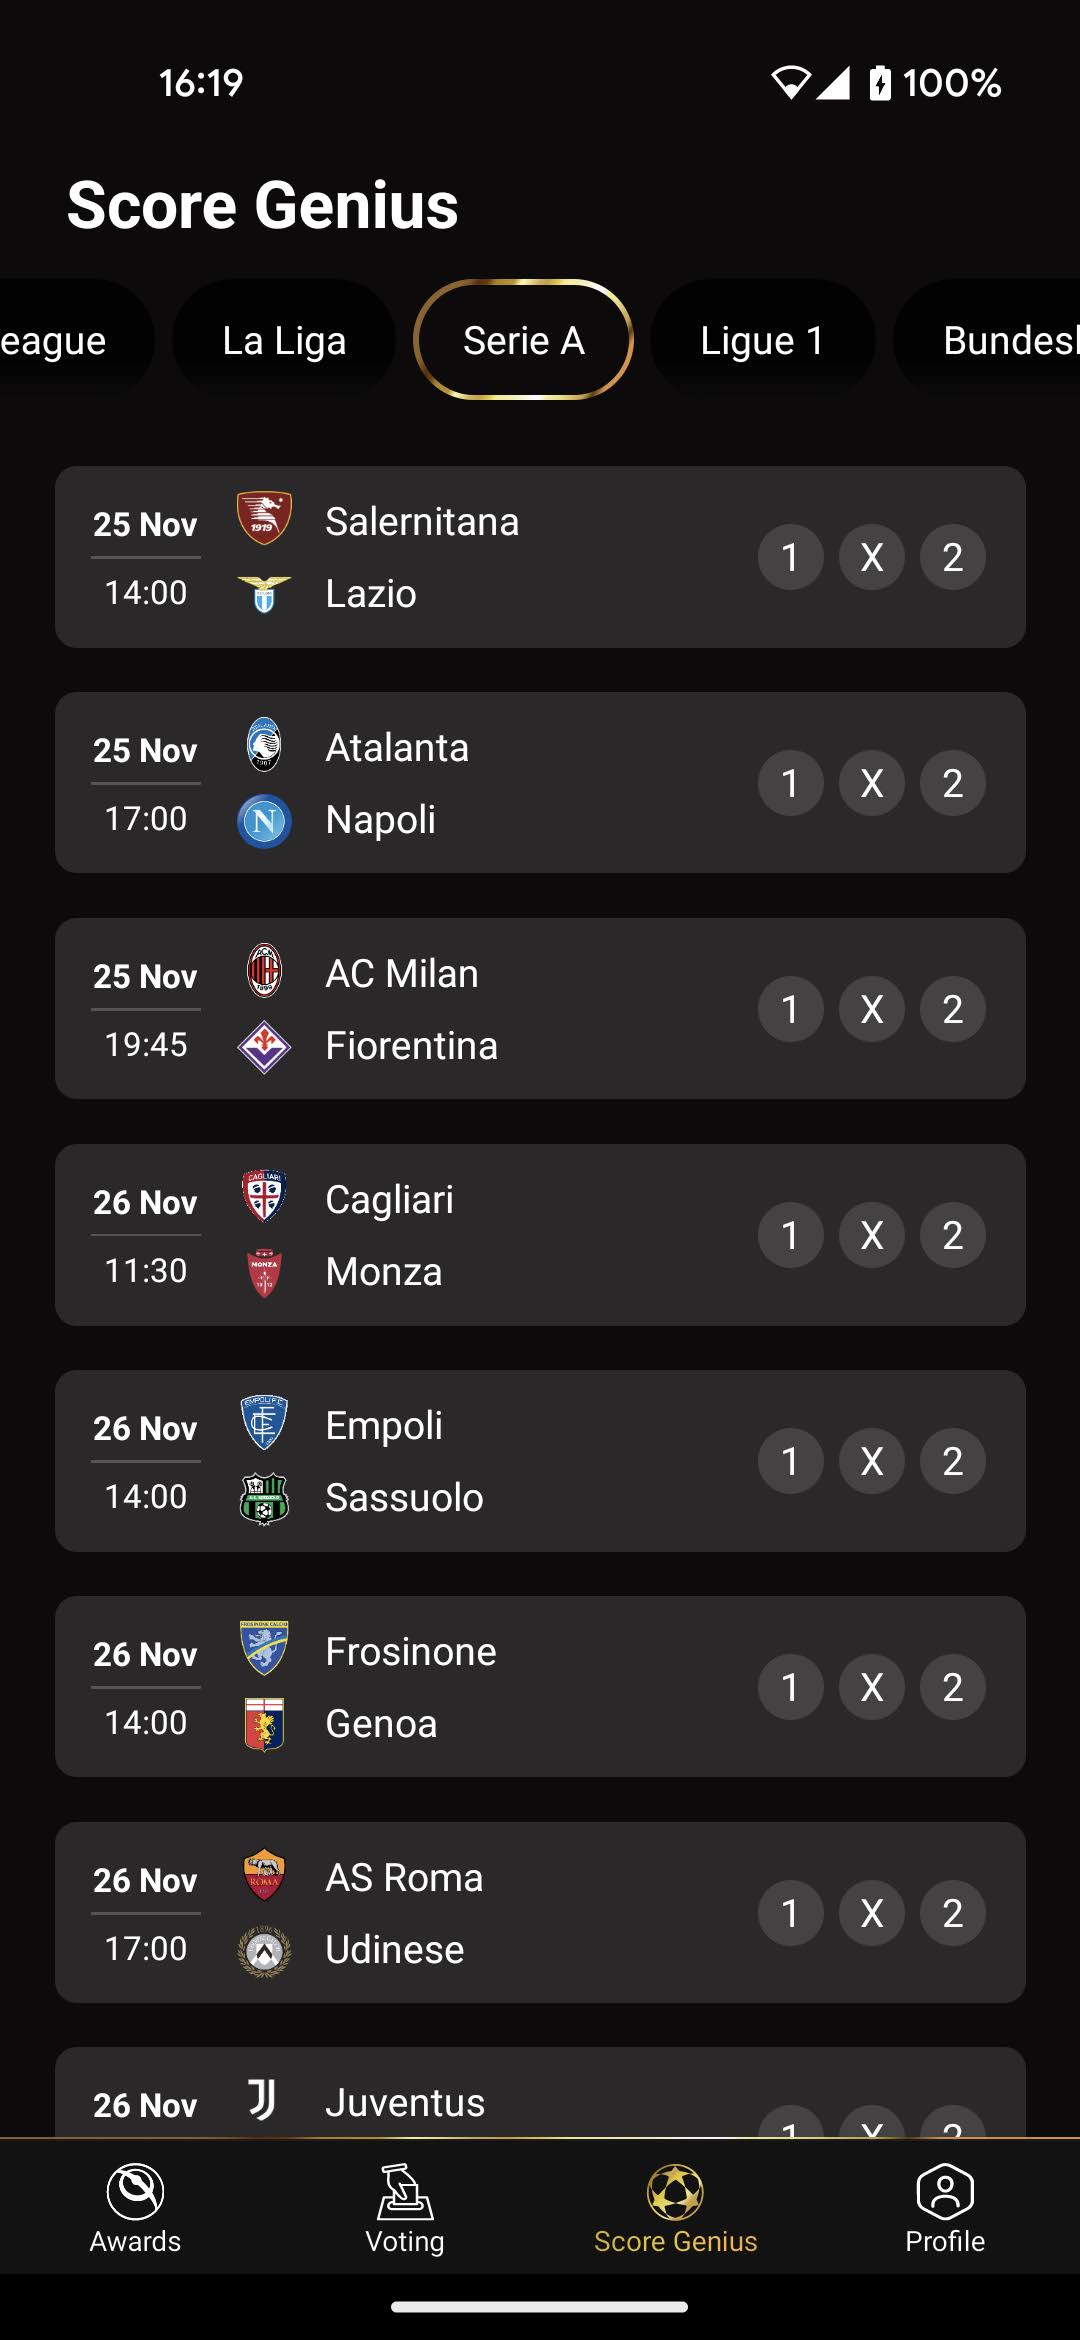The height and width of the screenshot is (2340, 1080).
Task: Pick home win 1 for Salernitana vs Lazio
Action: (x=790, y=557)
